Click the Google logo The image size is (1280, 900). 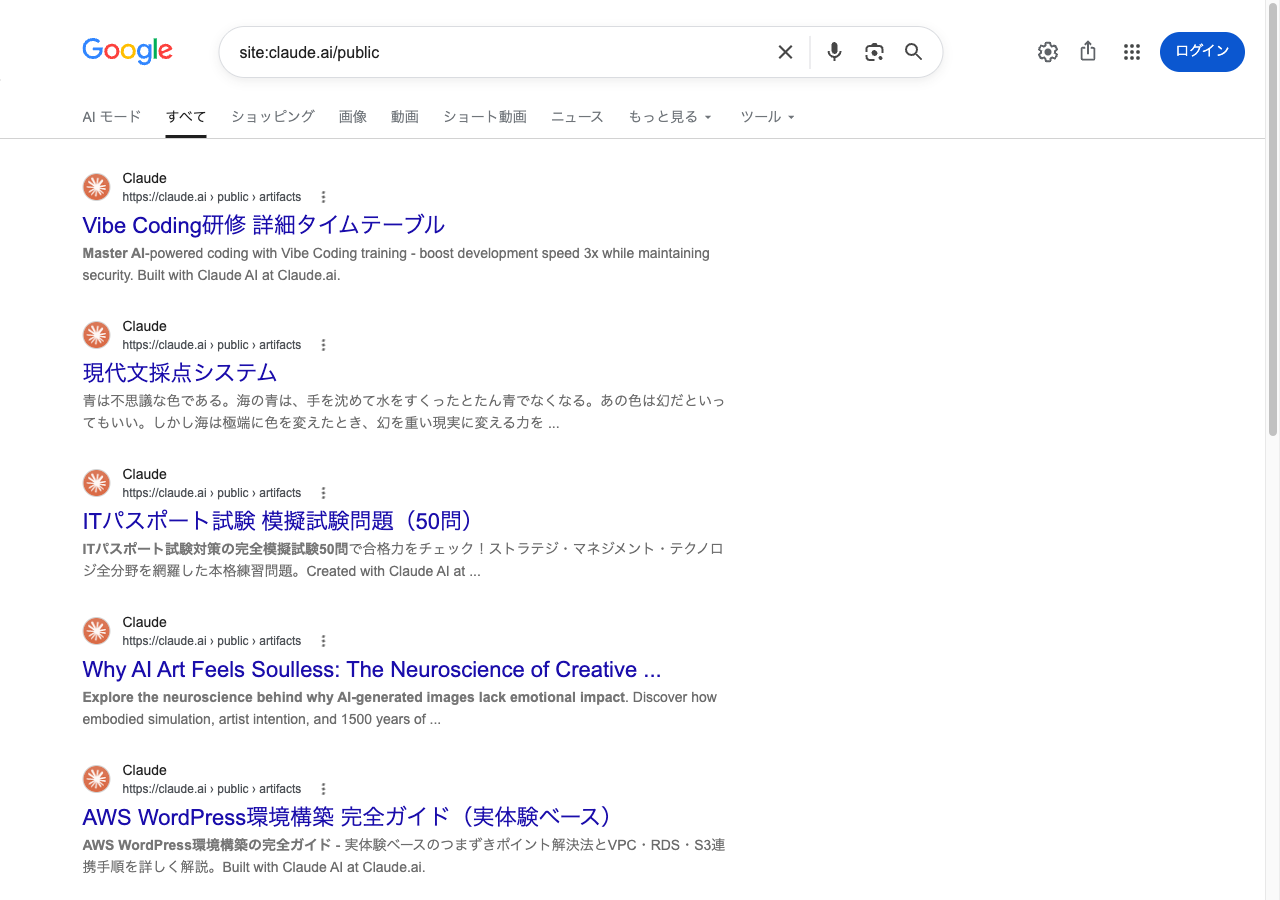click(x=127, y=51)
